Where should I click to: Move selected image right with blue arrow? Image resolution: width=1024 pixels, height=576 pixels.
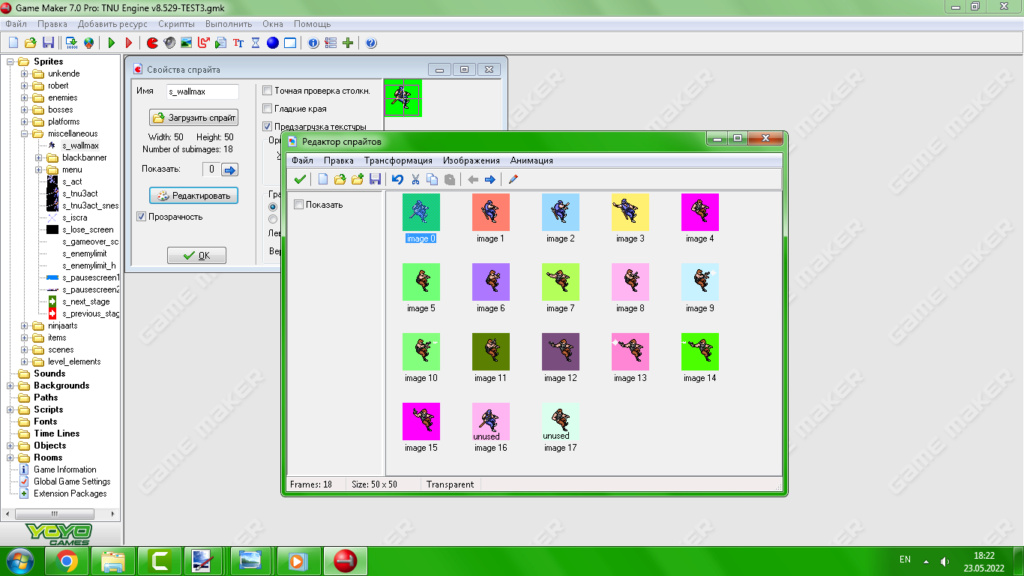click(x=490, y=179)
